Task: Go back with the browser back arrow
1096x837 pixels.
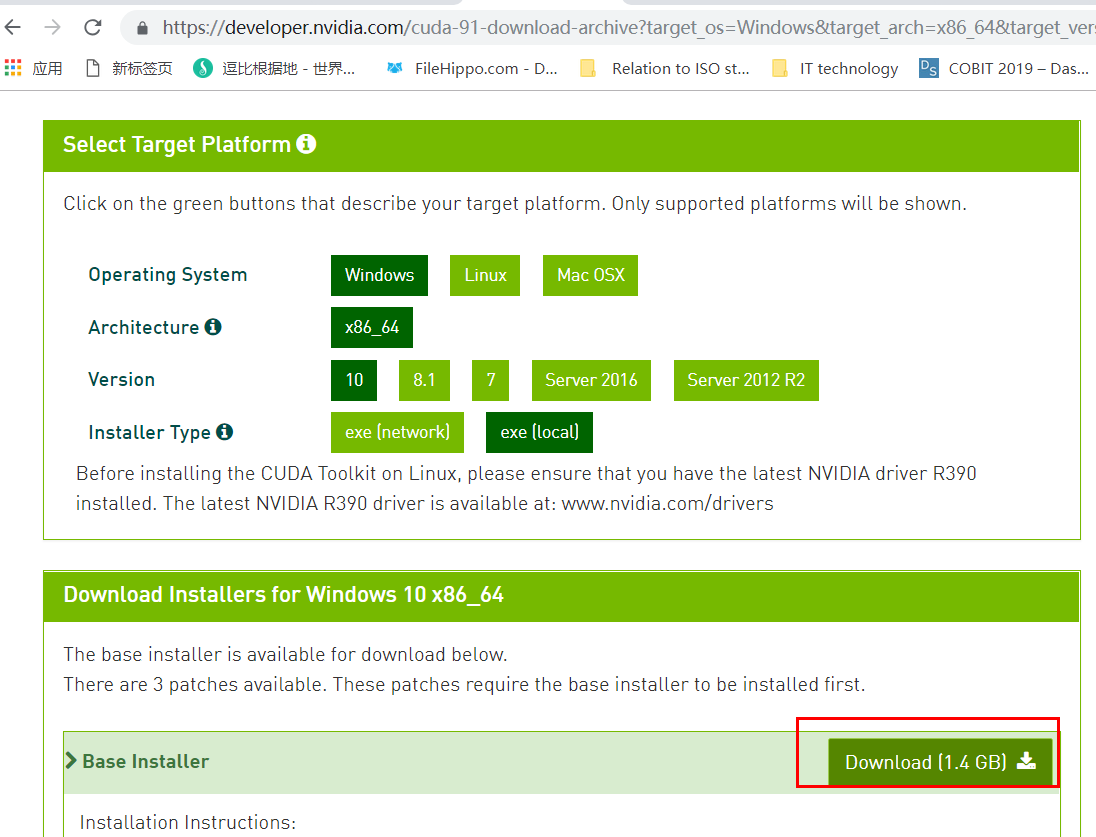Action: (x=13, y=27)
